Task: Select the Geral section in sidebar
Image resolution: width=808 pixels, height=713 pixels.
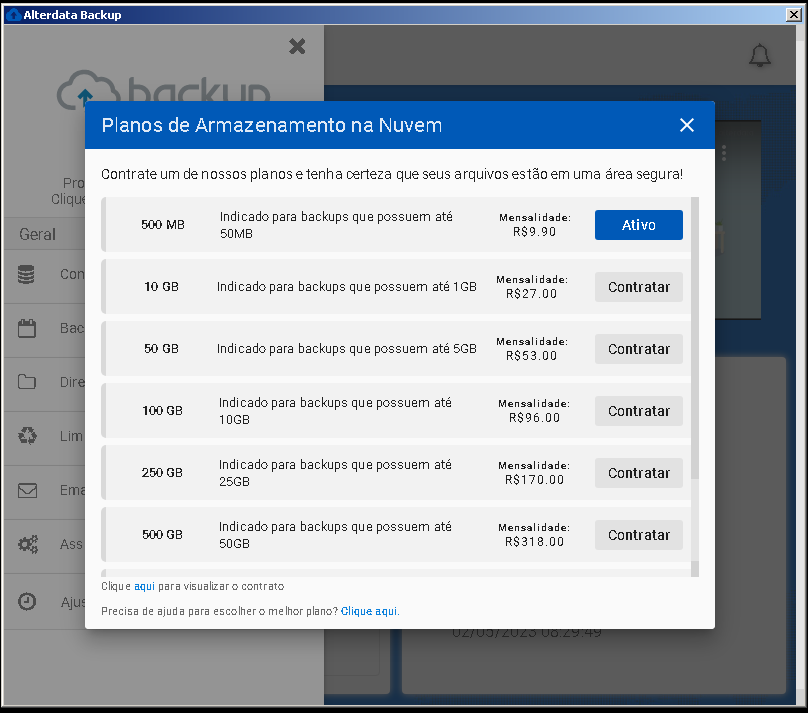Action: [37, 234]
